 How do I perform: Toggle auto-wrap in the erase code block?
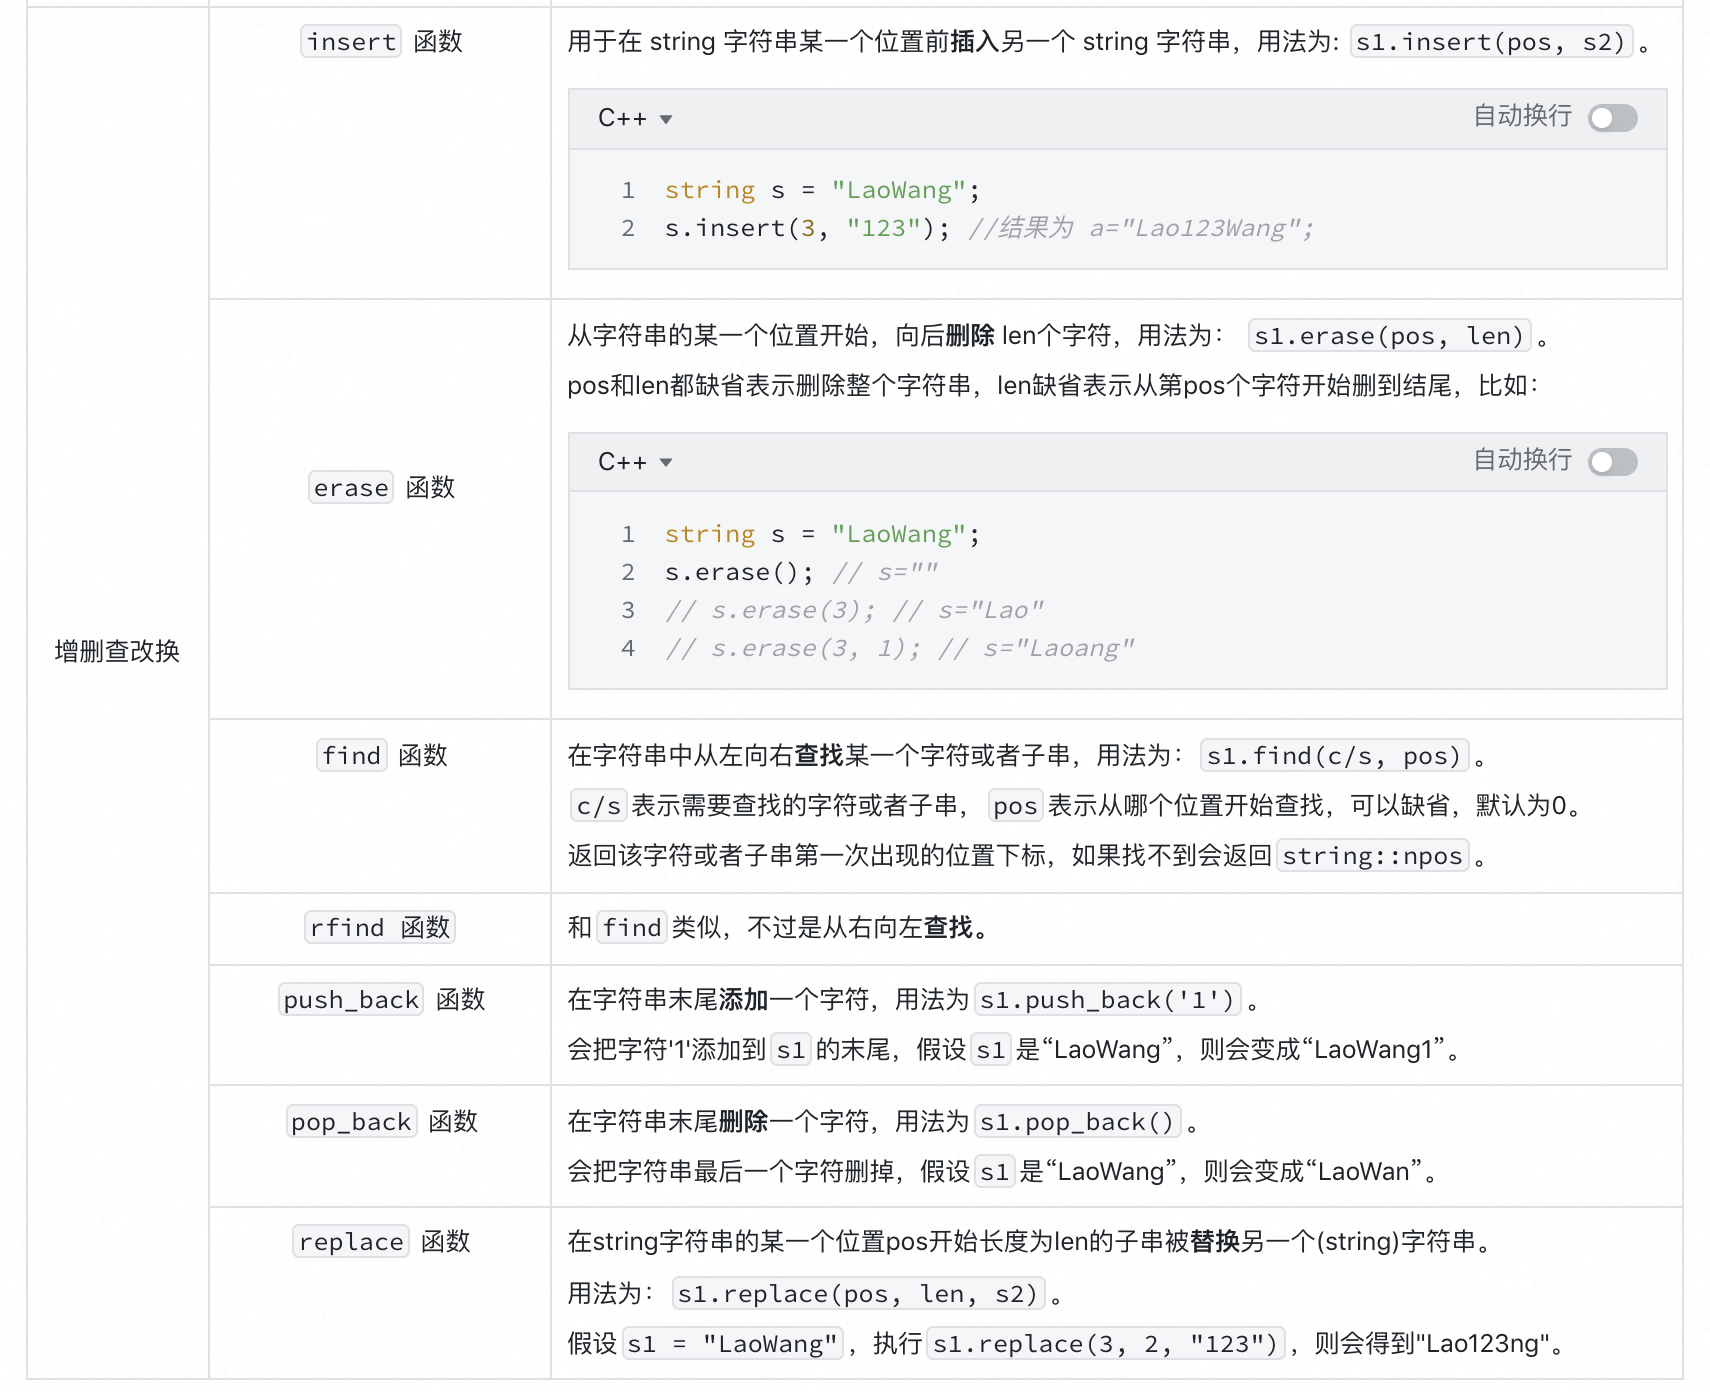[1613, 462]
